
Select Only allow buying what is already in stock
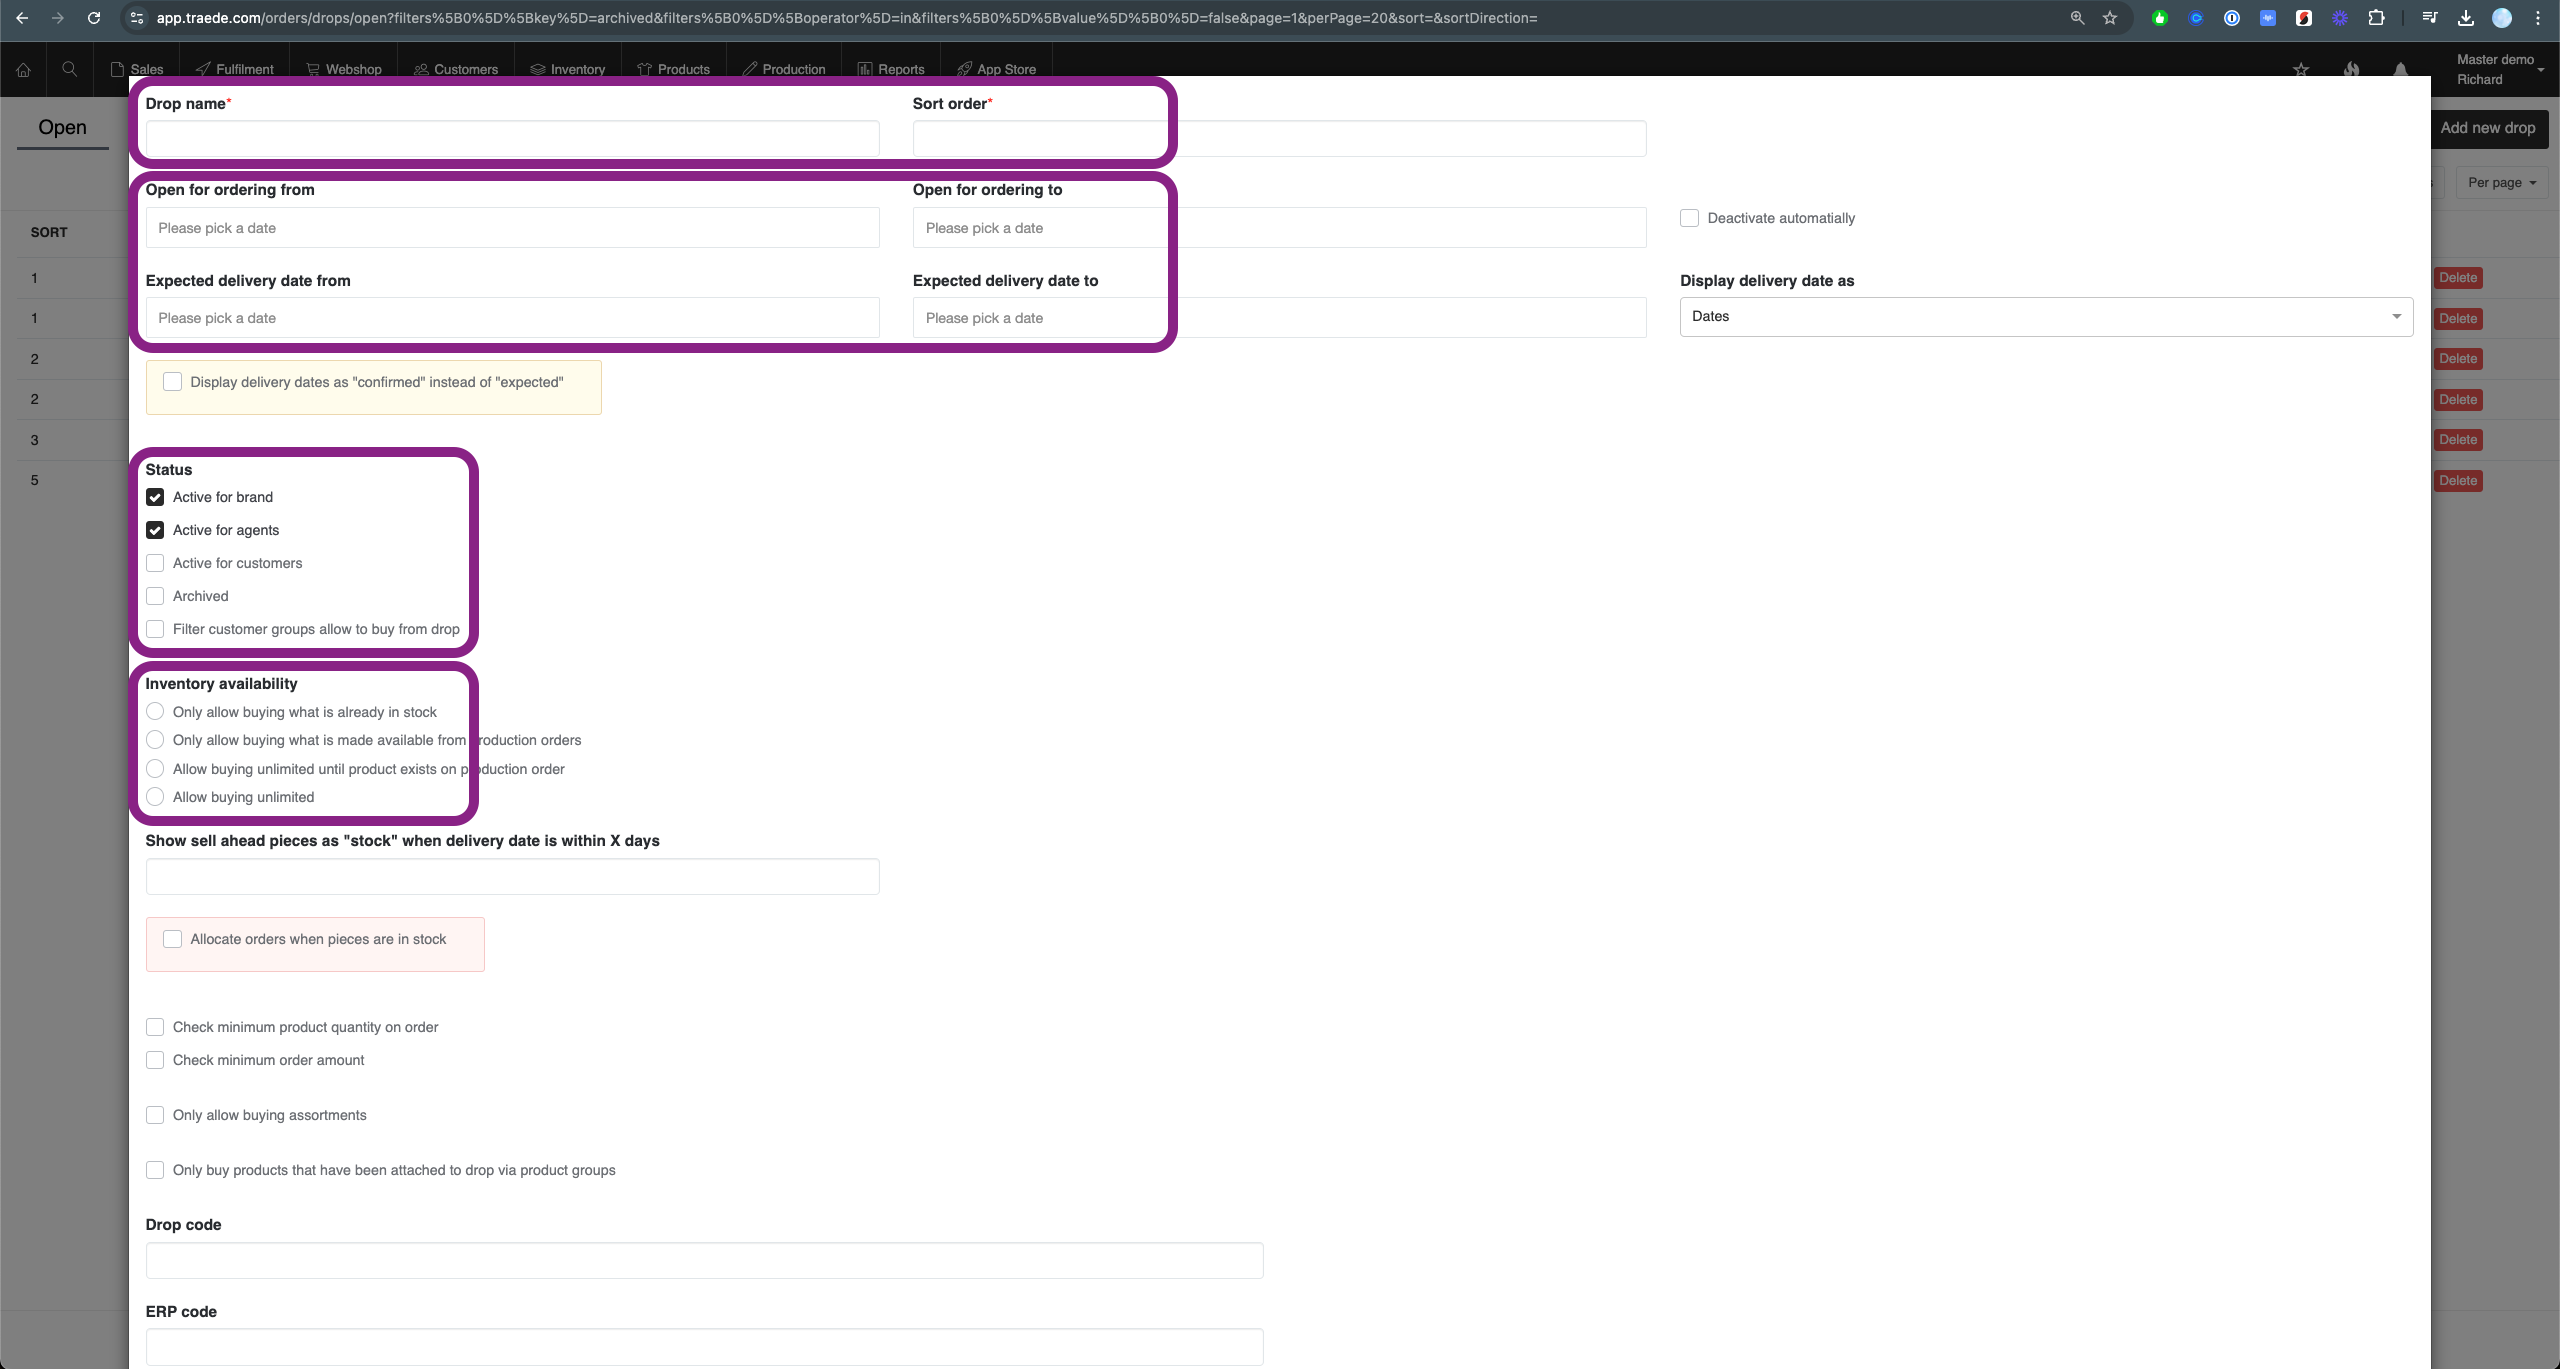point(155,712)
